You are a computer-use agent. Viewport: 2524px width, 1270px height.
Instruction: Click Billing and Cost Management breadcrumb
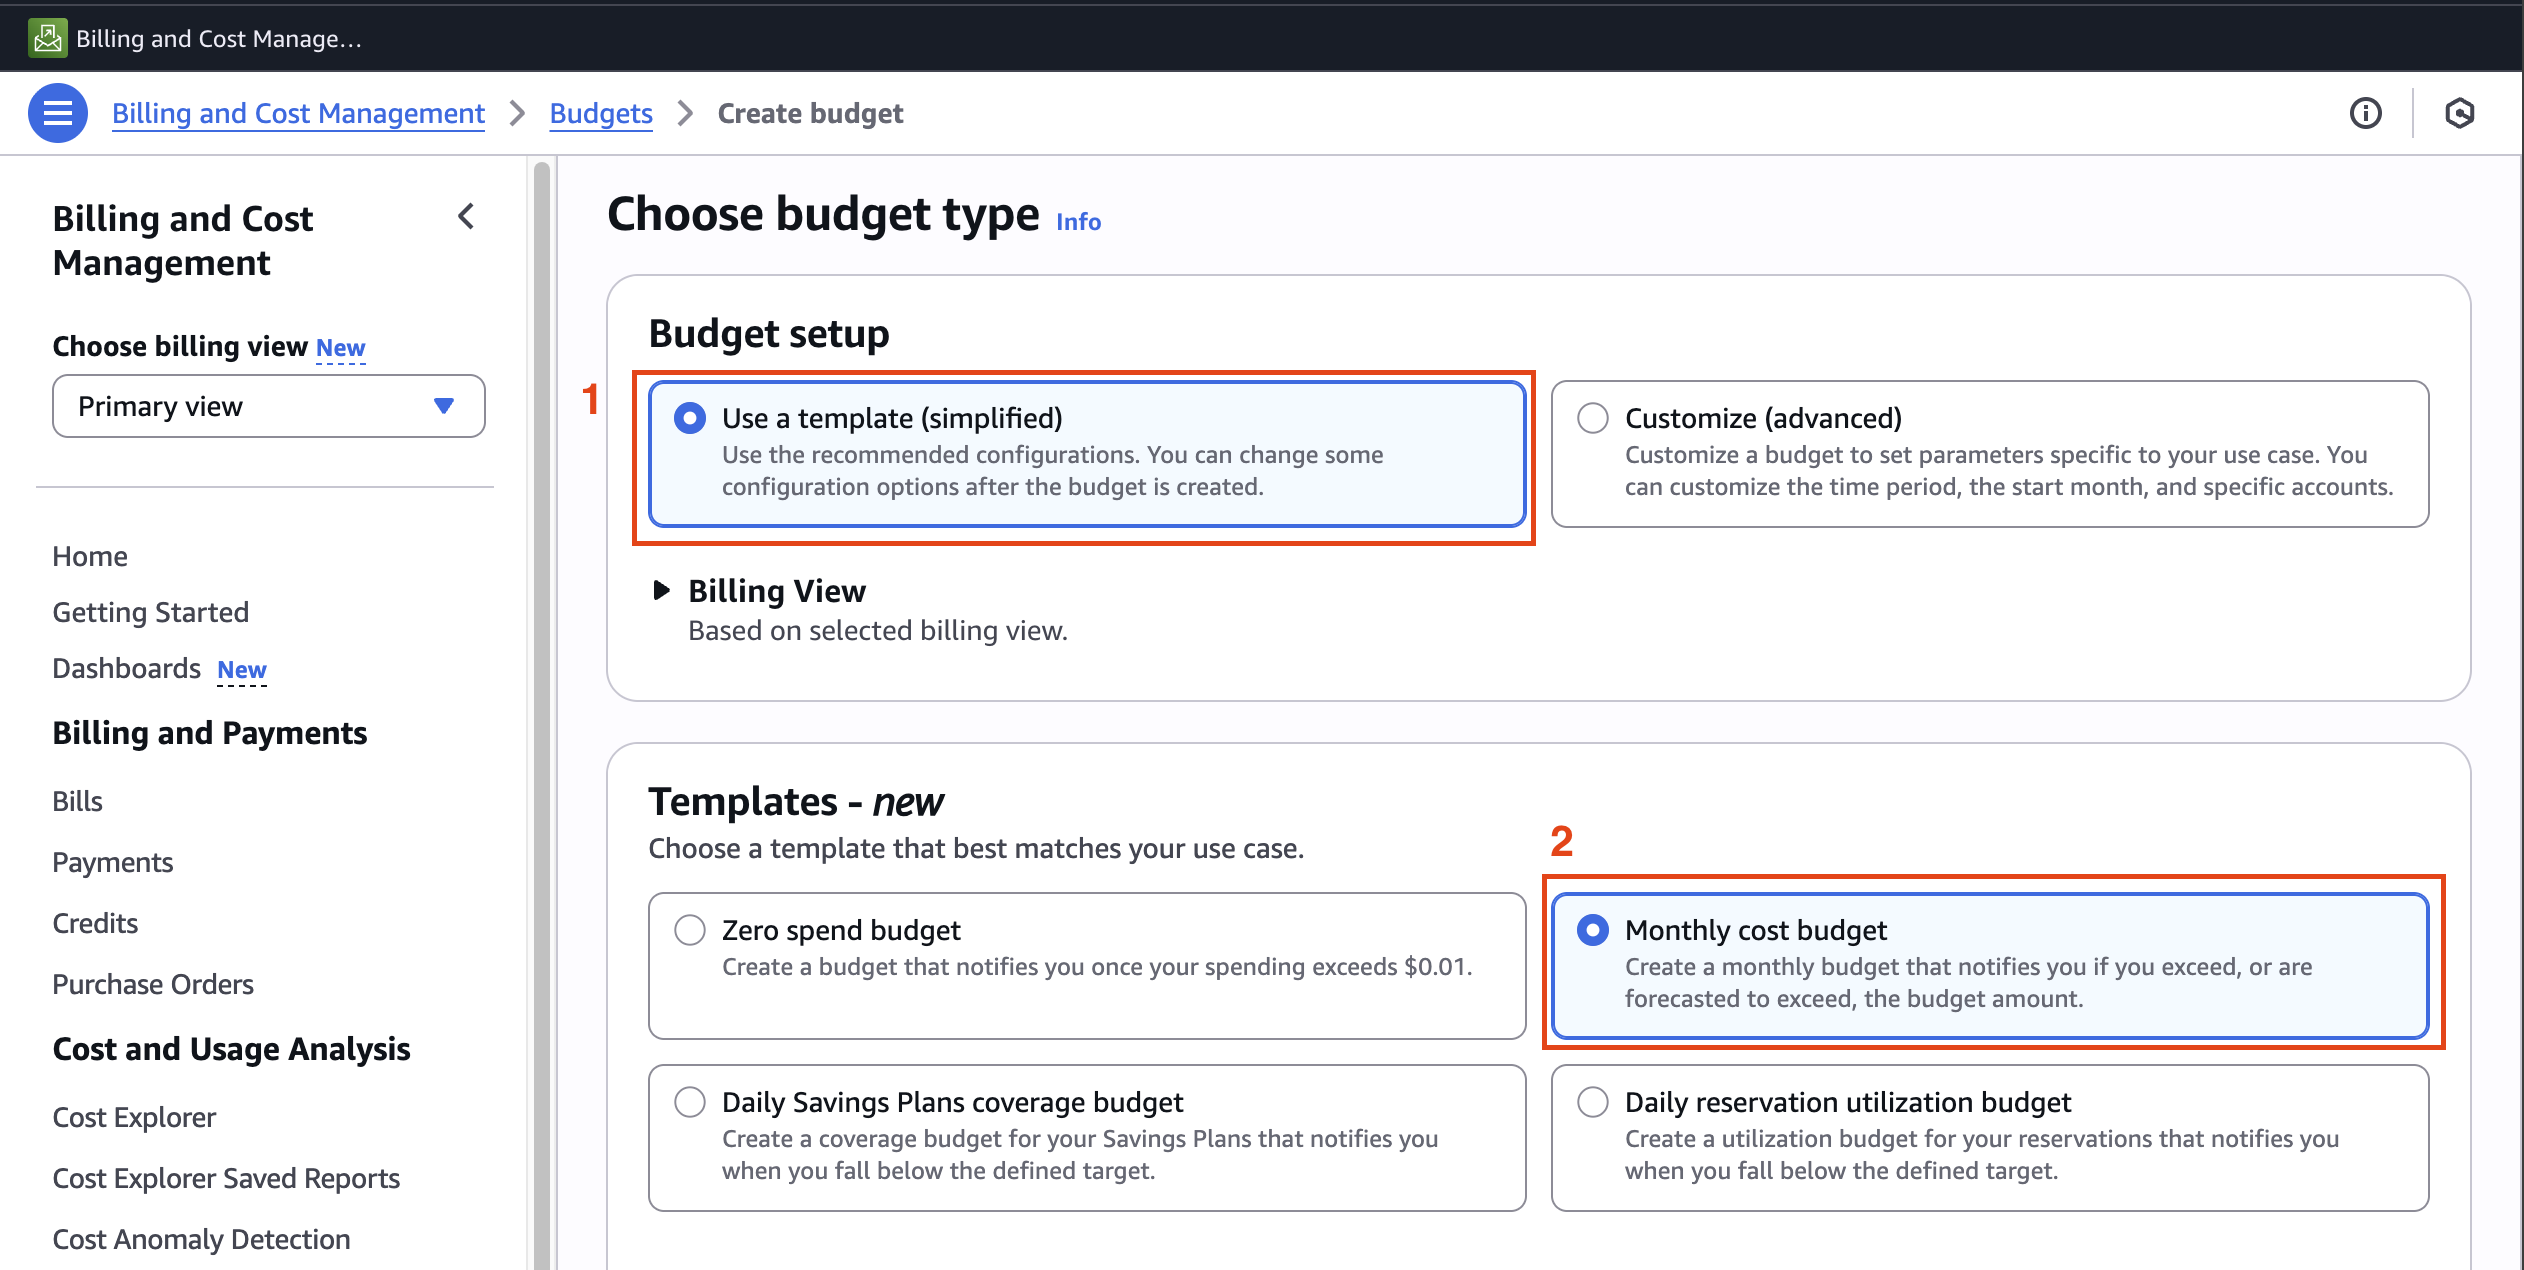298,113
